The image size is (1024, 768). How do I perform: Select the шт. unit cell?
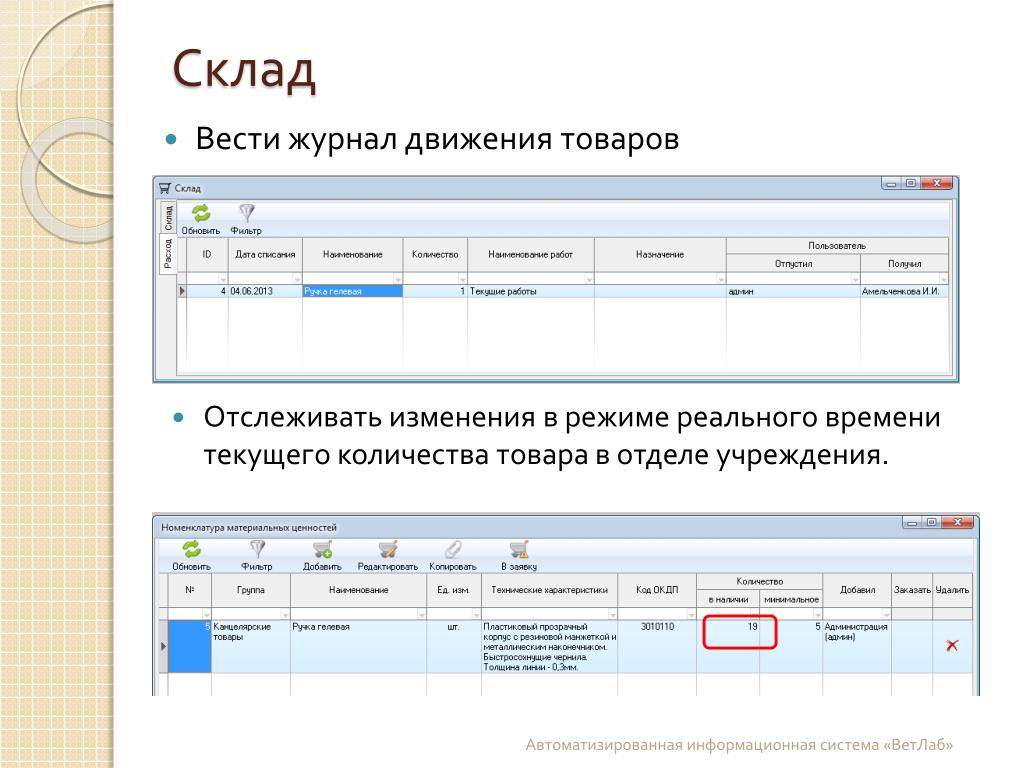pyautogui.click(x=453, y=647)
